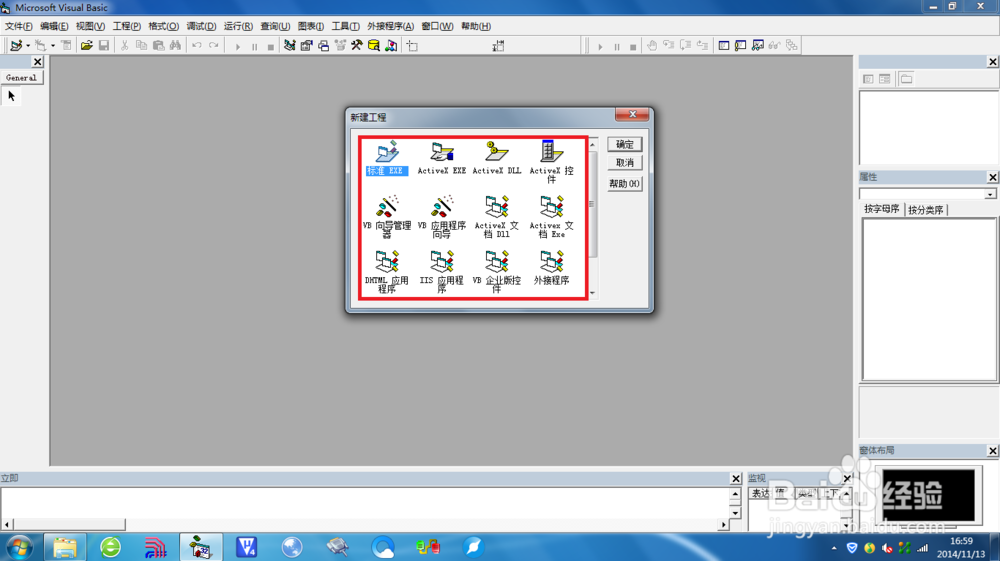Open the Data View Window cylinder icon
This screenshot has height=561, width=1000.
[x=374, y=45]
